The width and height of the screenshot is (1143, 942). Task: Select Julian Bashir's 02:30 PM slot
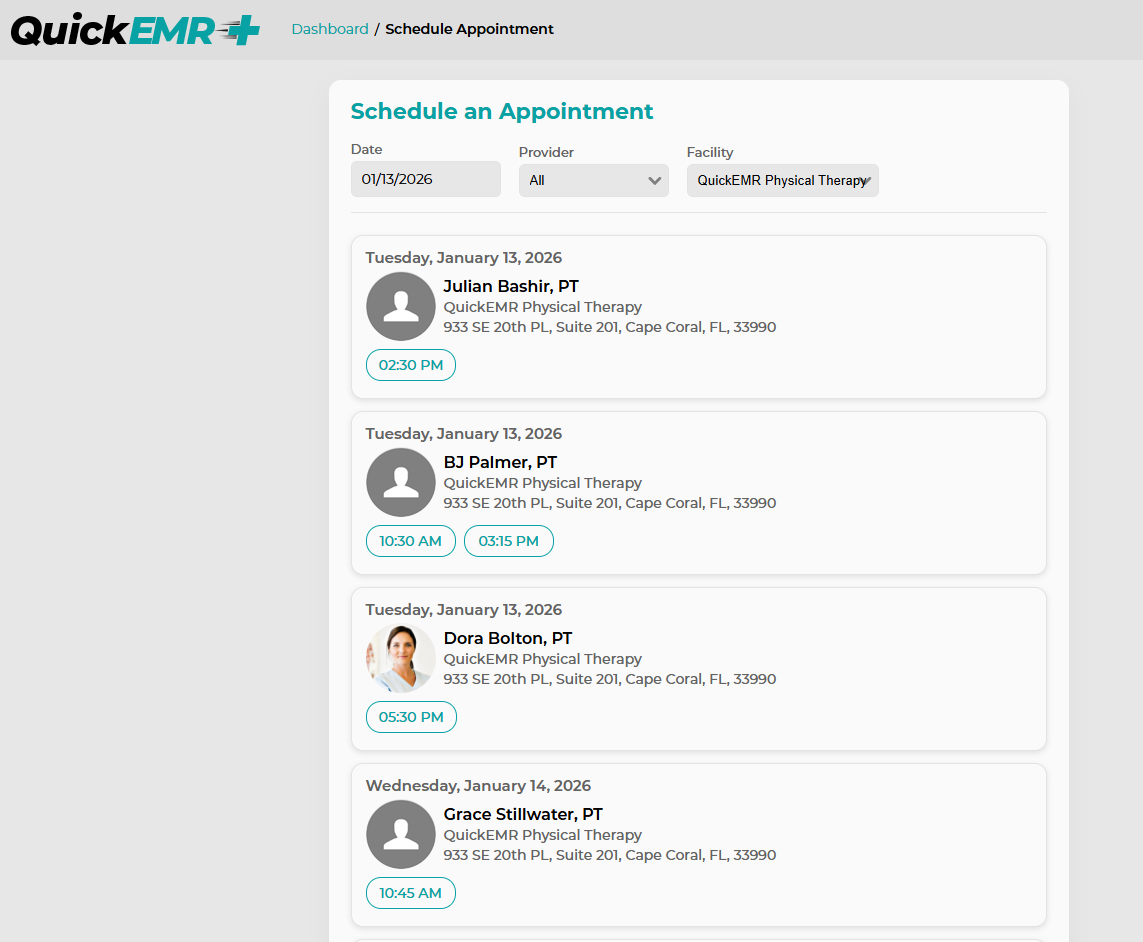tap(411, 365)
